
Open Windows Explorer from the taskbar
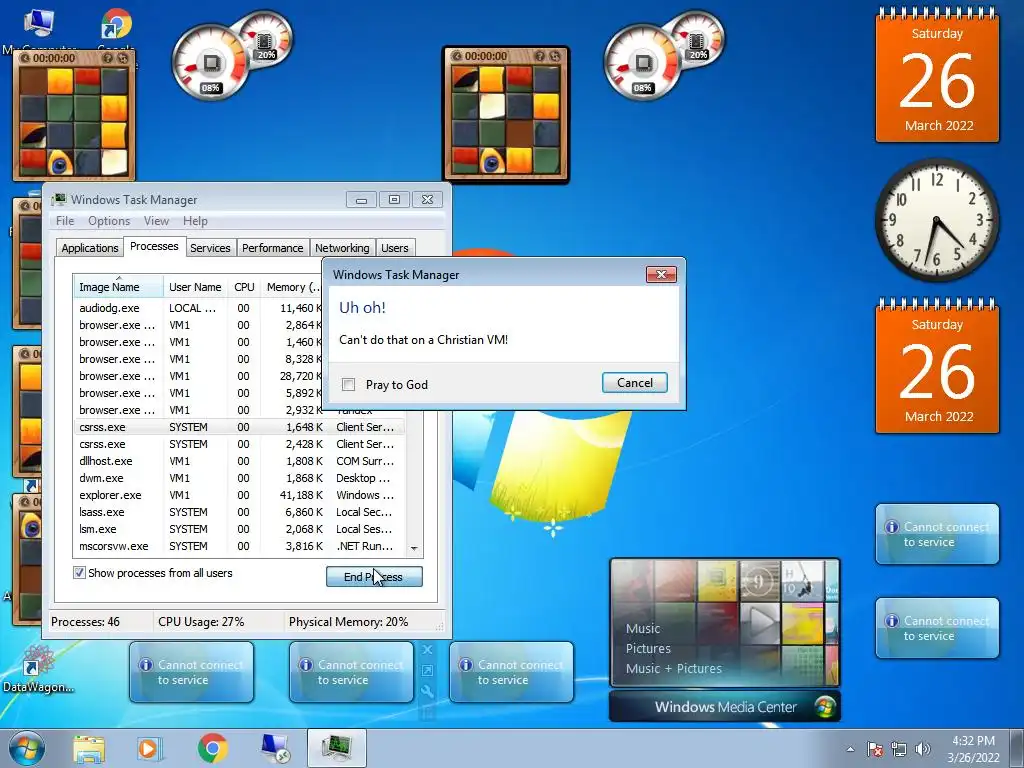89,748
